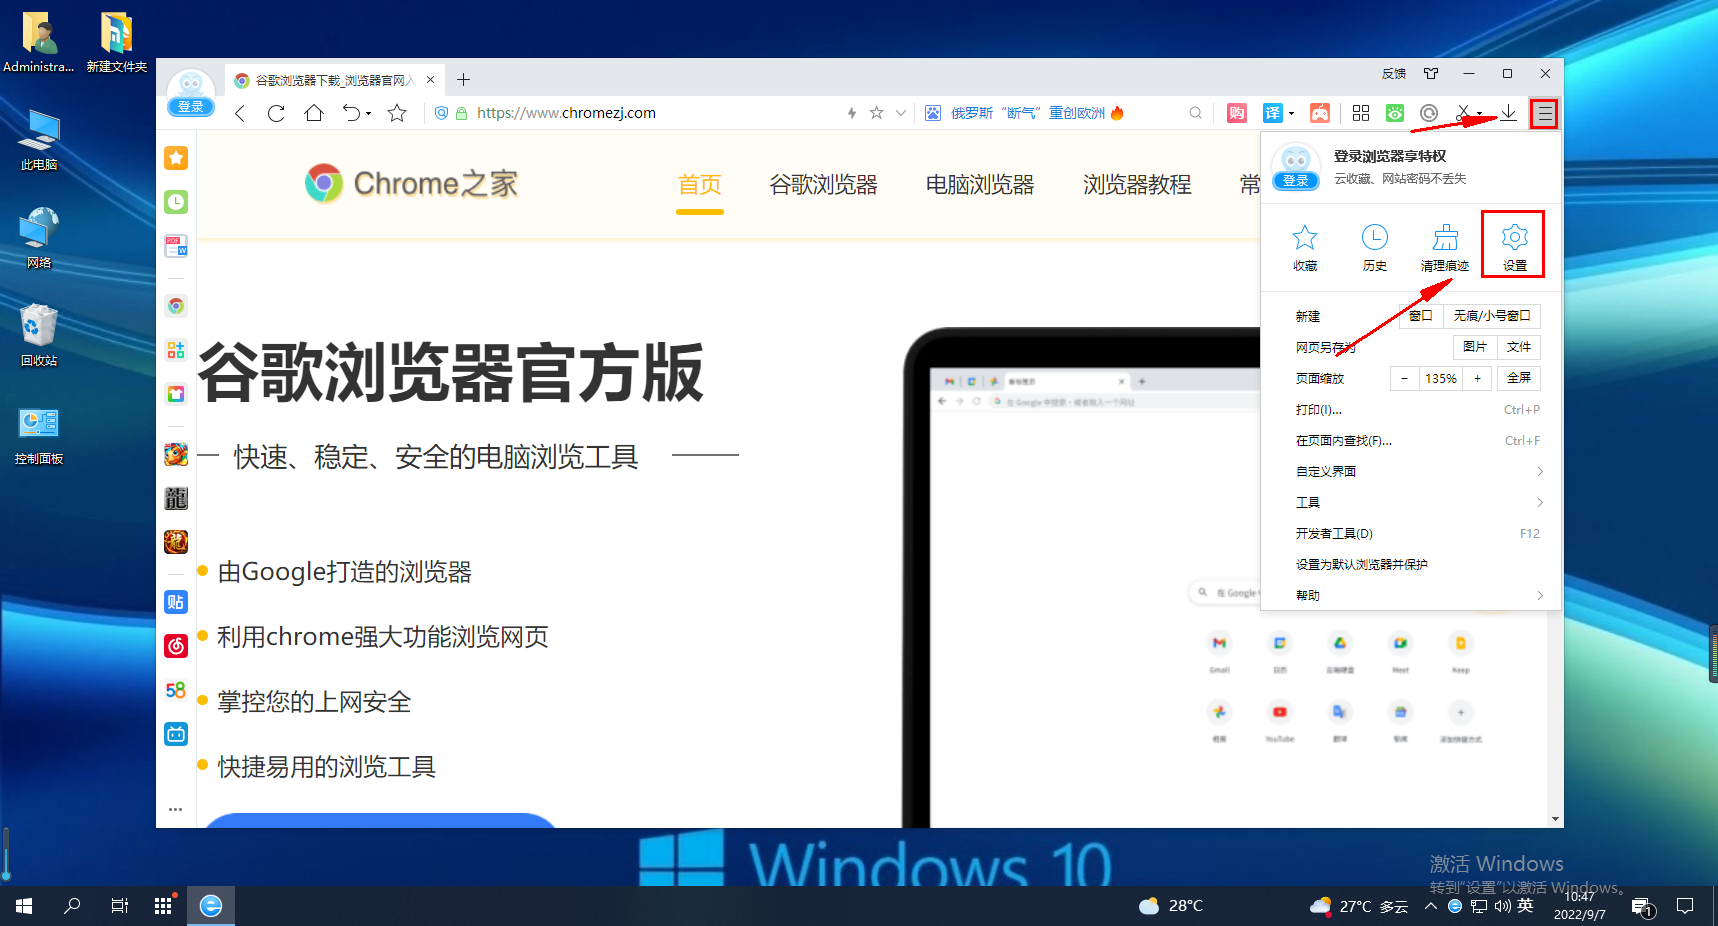The height and width of the screenshot is (926, 1718).
Task: Click the download manager arrow icon
Action: click(x=1508, y=113)
